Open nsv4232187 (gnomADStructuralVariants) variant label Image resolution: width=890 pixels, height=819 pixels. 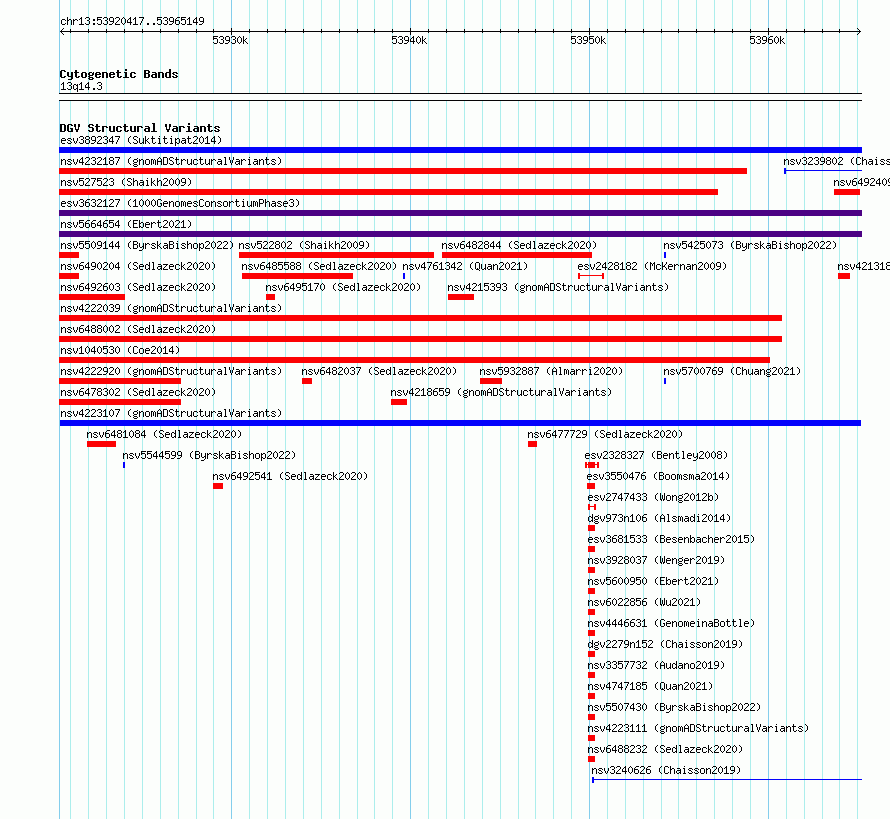point(171,161)
